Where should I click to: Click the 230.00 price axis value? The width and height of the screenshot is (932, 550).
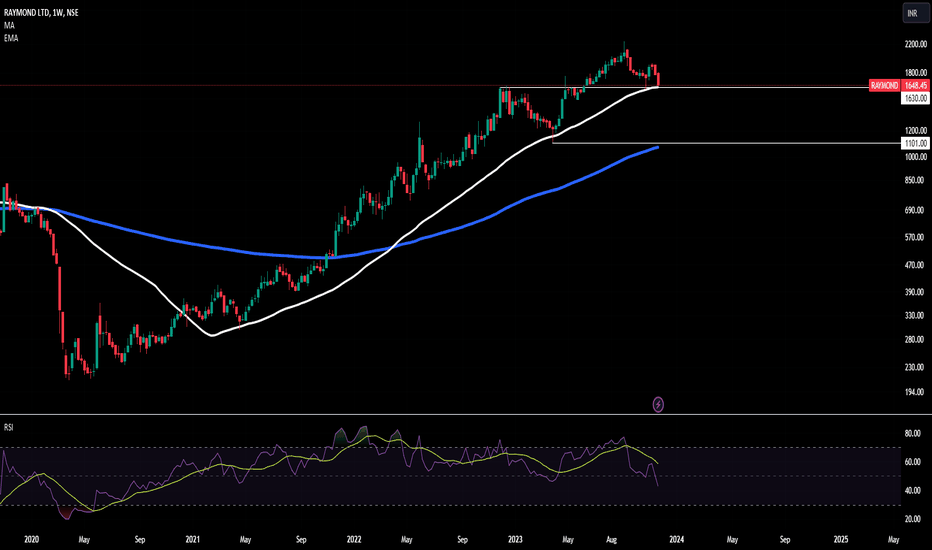[915, 367]
